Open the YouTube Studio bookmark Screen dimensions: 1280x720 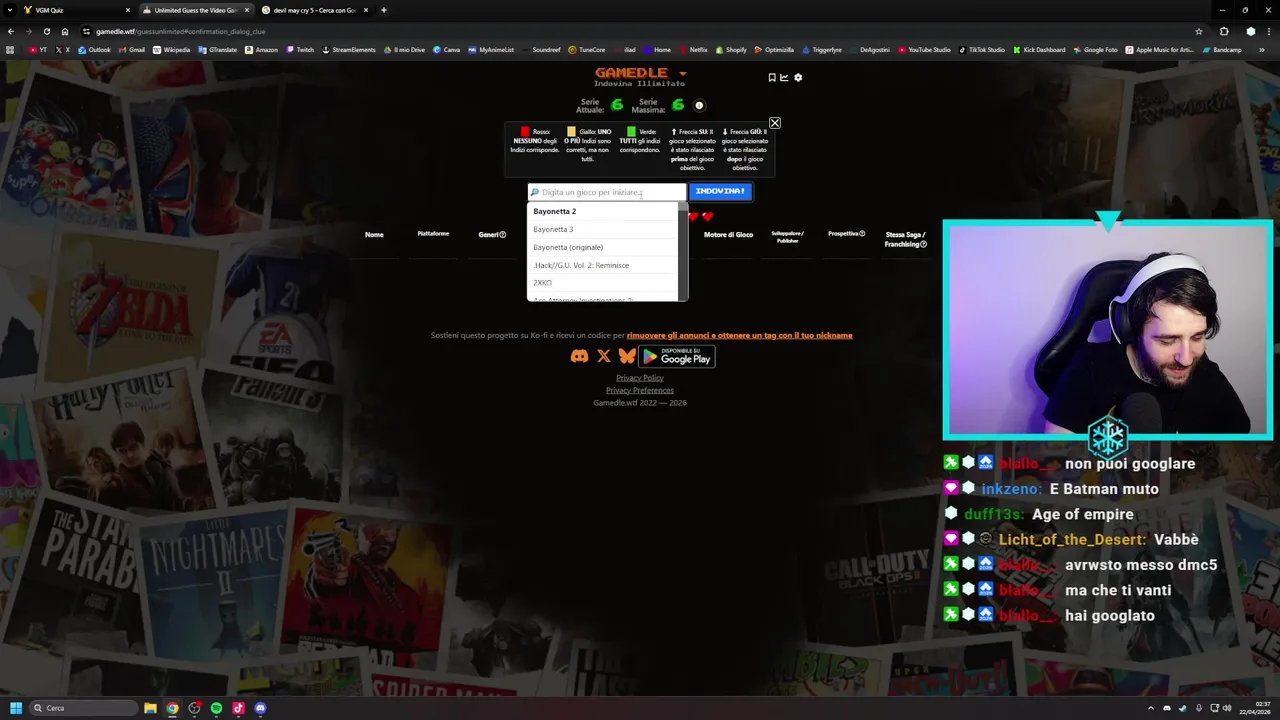point(923,50)
